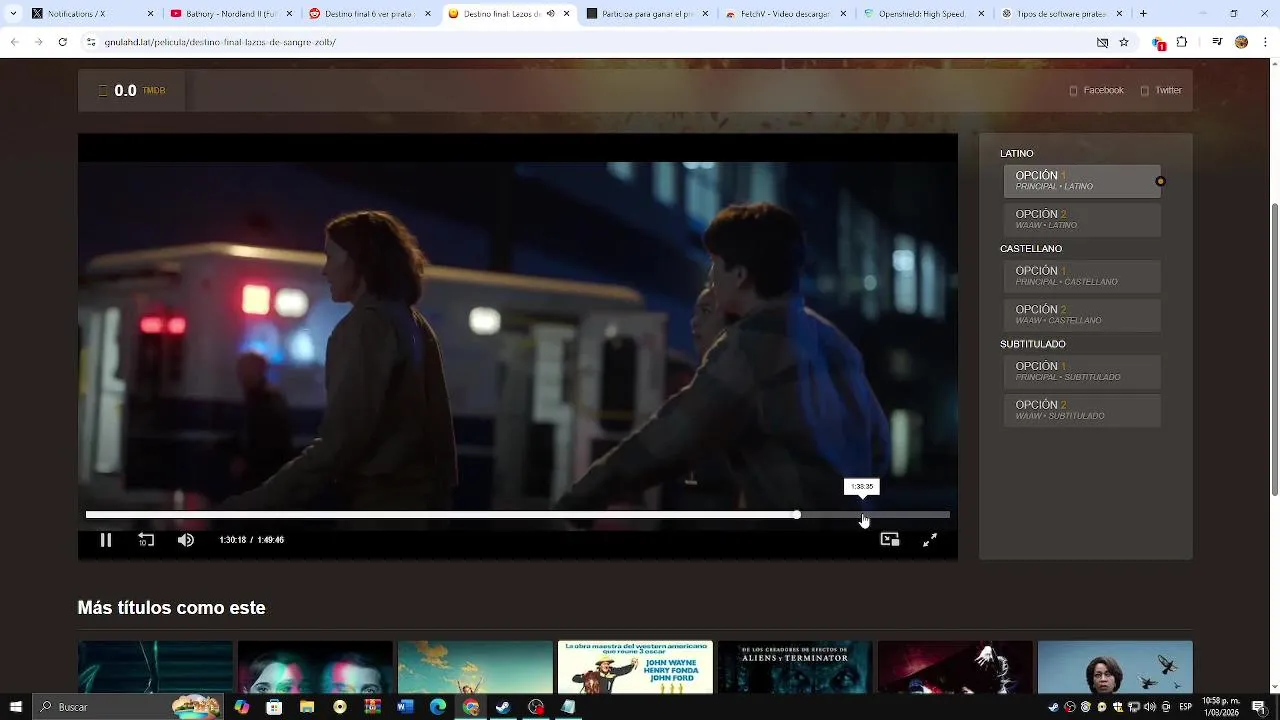Screen dimensions: 1280x720
Task: Mute the video player volume
Action: 186,540
